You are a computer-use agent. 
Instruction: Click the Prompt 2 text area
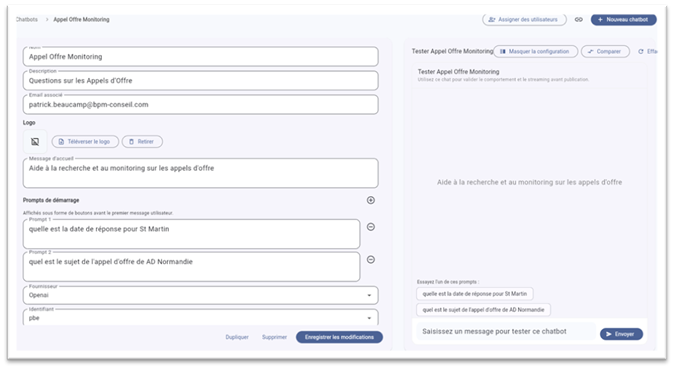(191, 267)
